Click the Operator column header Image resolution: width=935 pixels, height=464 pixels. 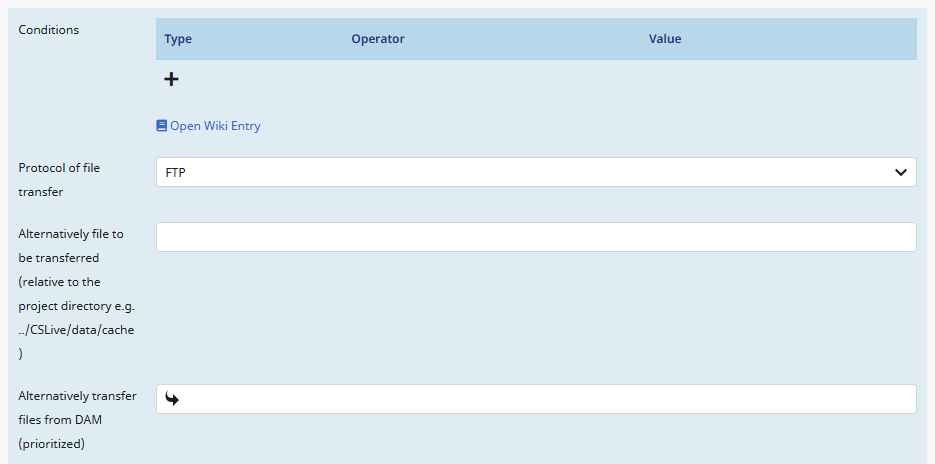point(377,39)
